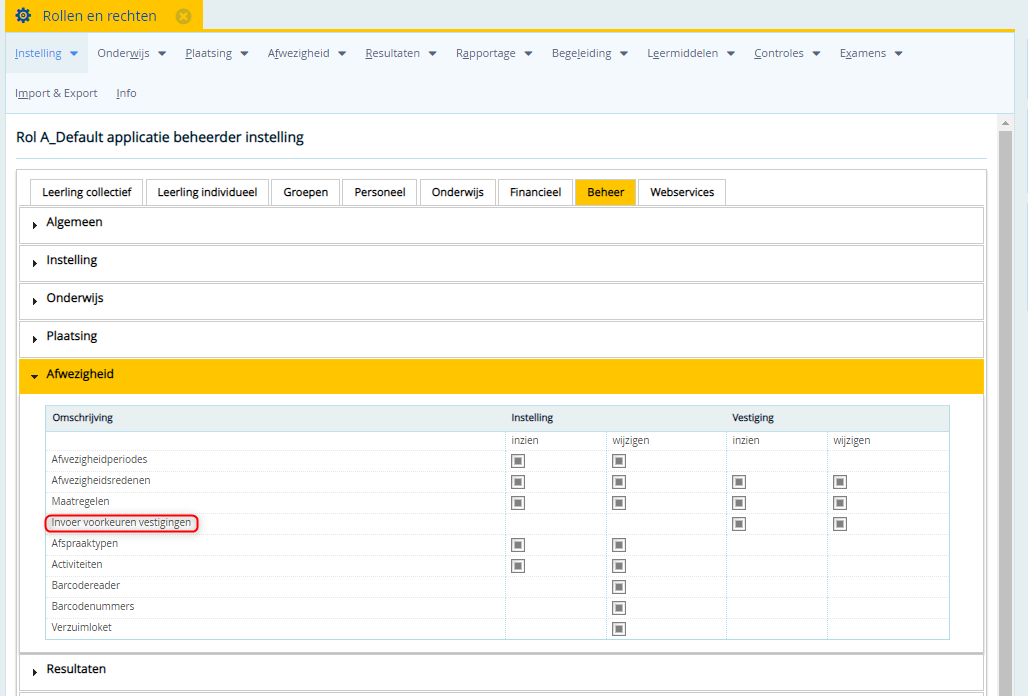Open the Rapportage menu
Screen dimensions: 1028x696
coord(494,53)
